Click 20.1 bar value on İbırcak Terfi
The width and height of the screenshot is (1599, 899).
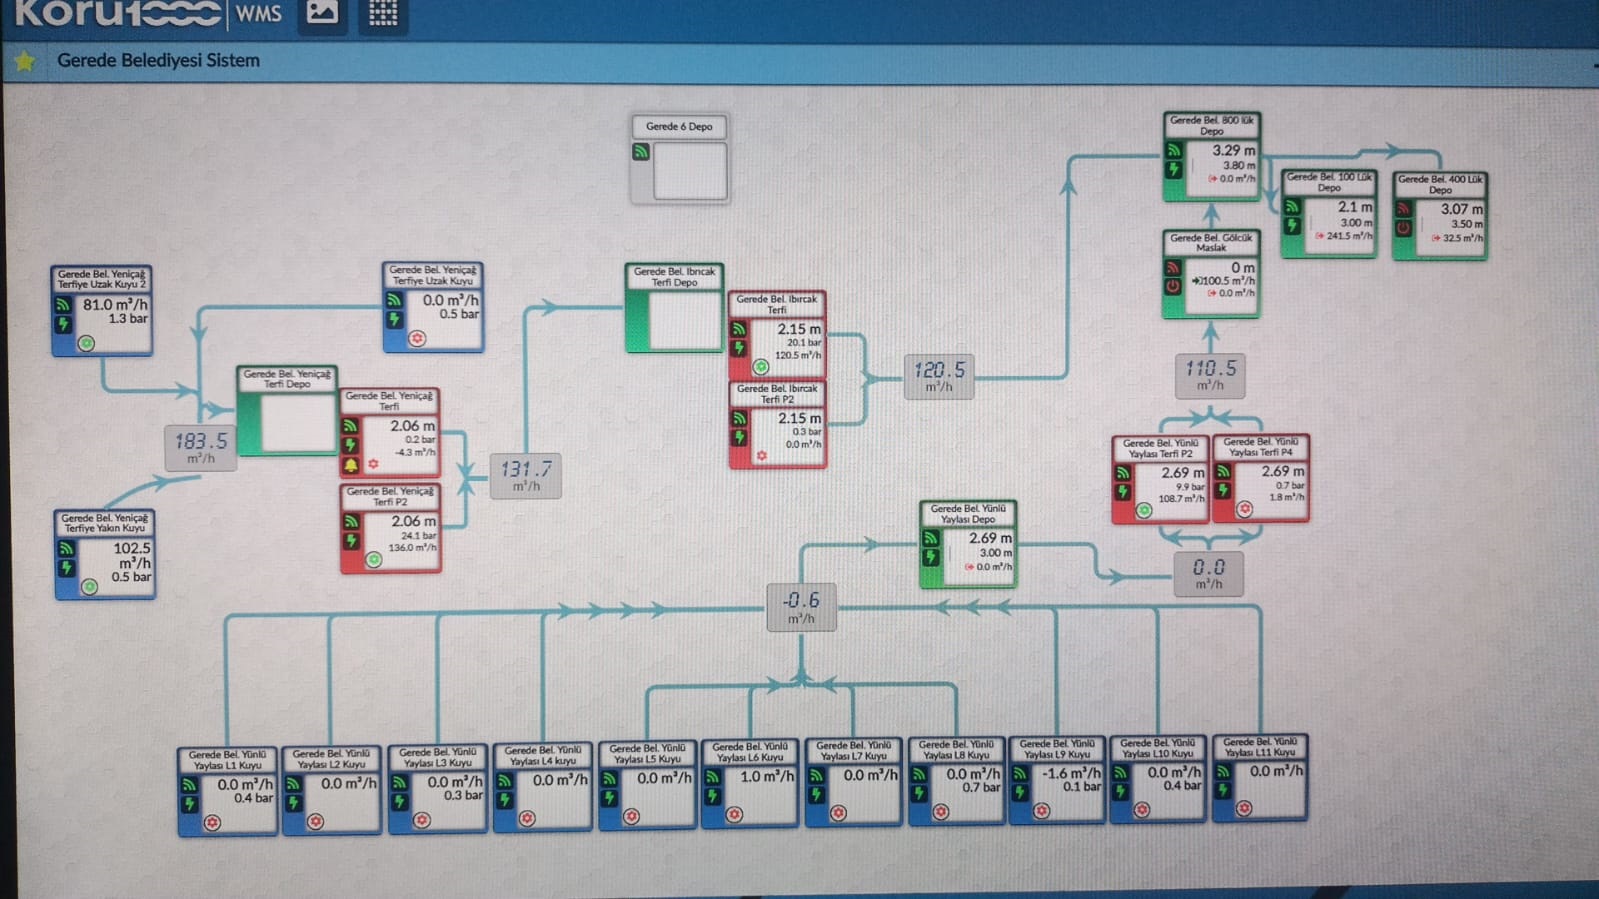(804, 342)
